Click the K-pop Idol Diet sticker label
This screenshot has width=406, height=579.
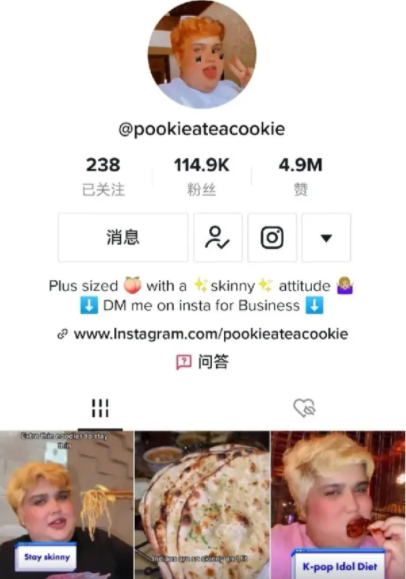(339, 565)
